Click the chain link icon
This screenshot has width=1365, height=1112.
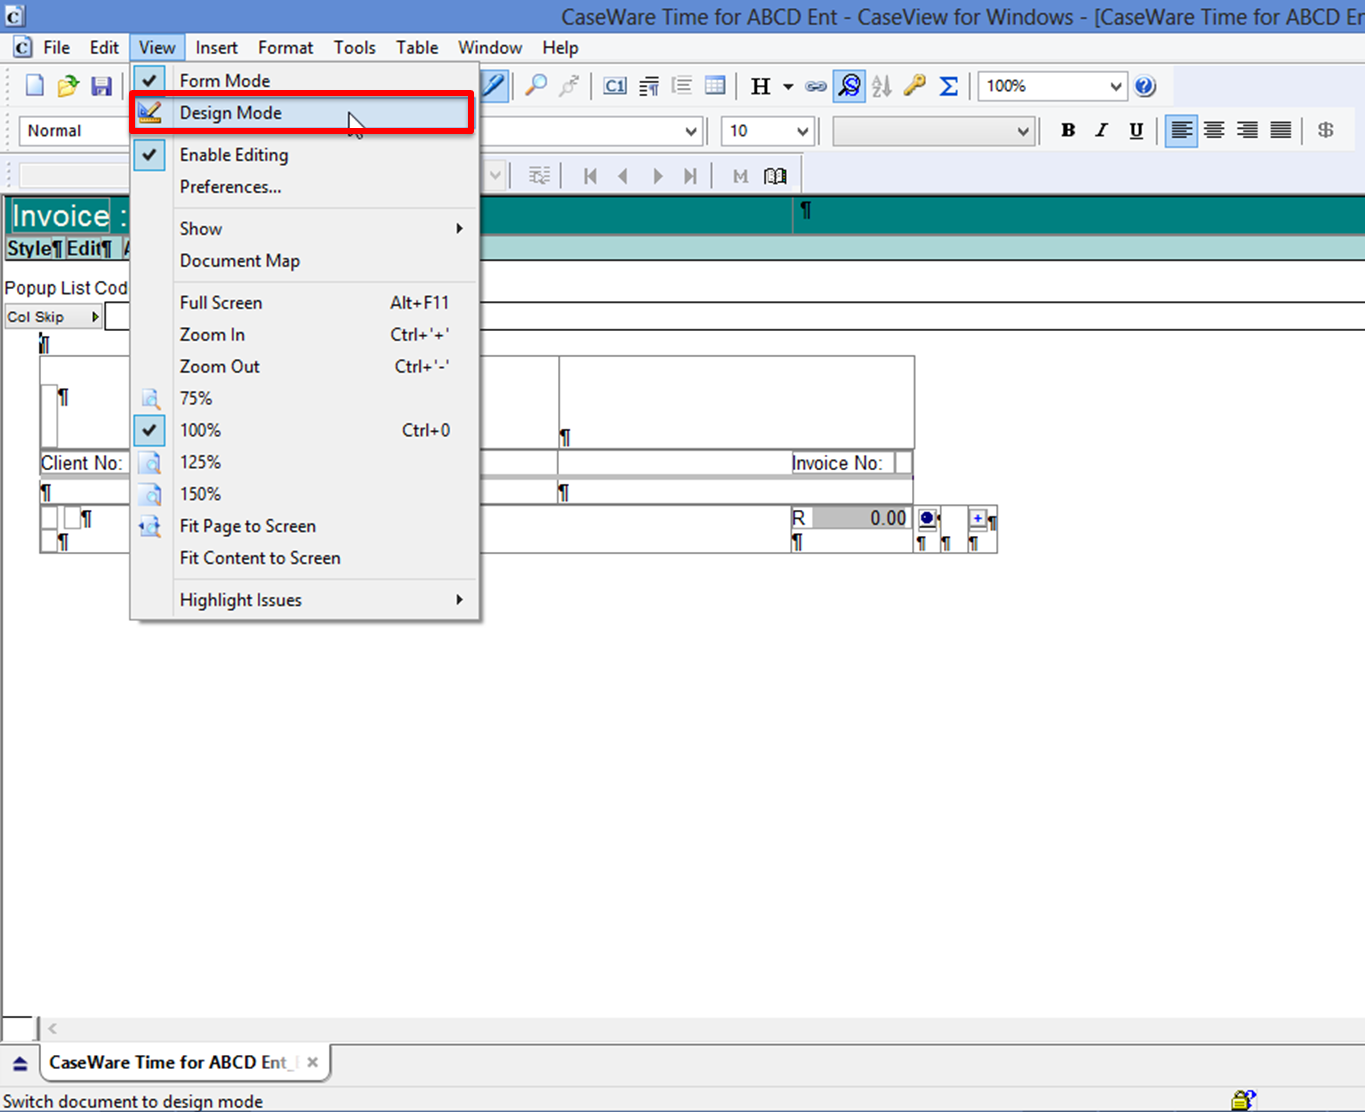[x=816, y=87]
